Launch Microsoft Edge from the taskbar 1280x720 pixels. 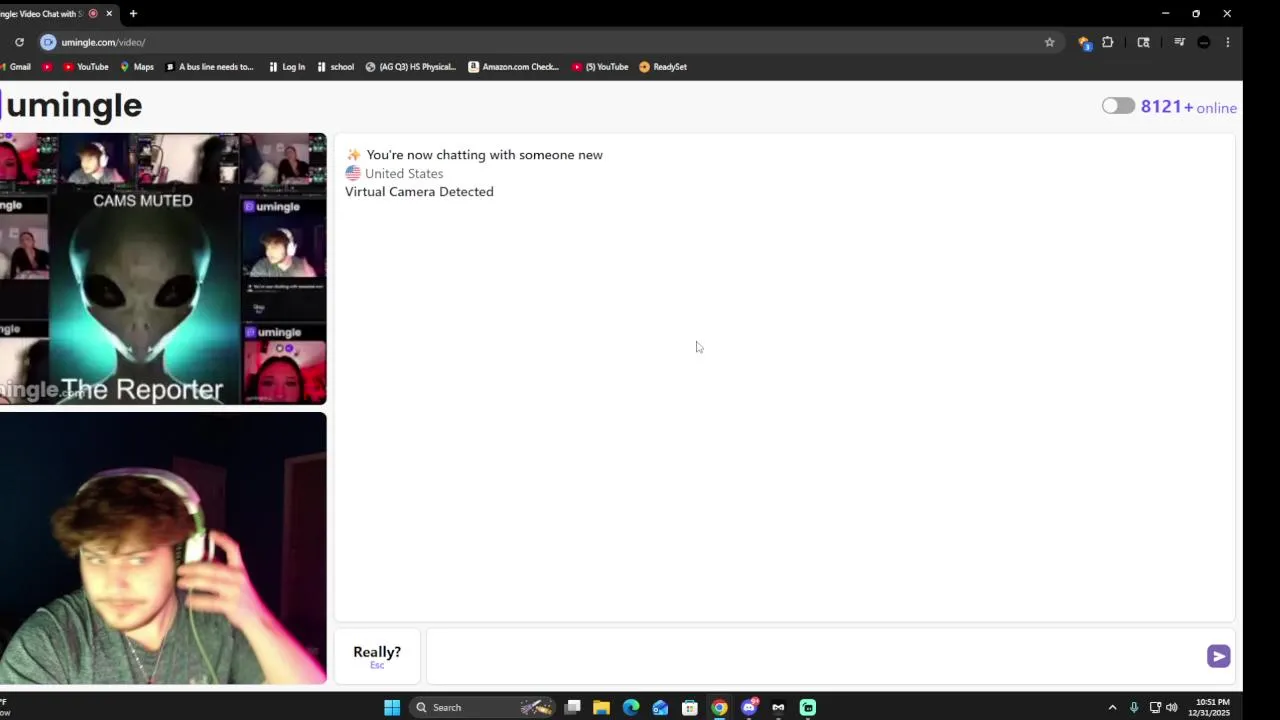coord(631,707)
